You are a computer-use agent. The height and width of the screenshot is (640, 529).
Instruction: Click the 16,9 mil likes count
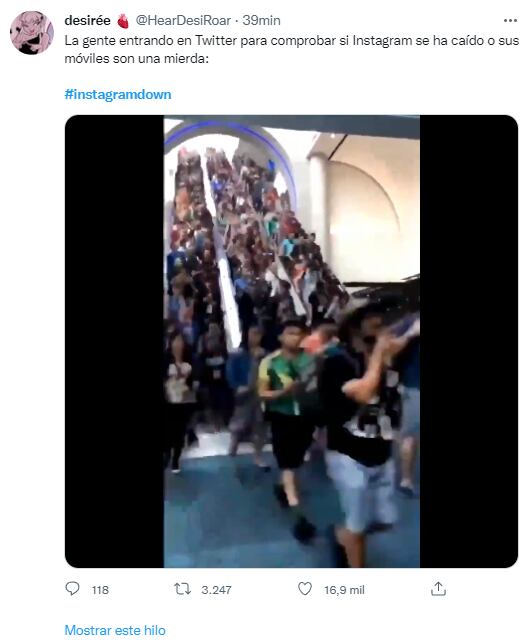[x=344, y=590]
